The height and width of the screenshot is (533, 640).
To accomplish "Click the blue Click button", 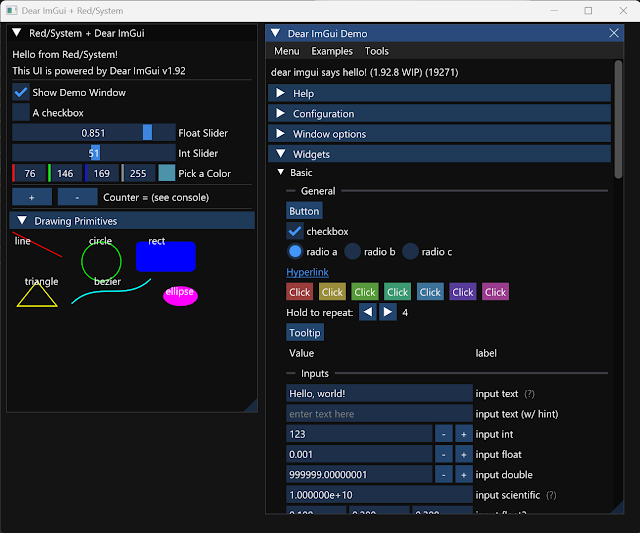I will coord(430,292).
